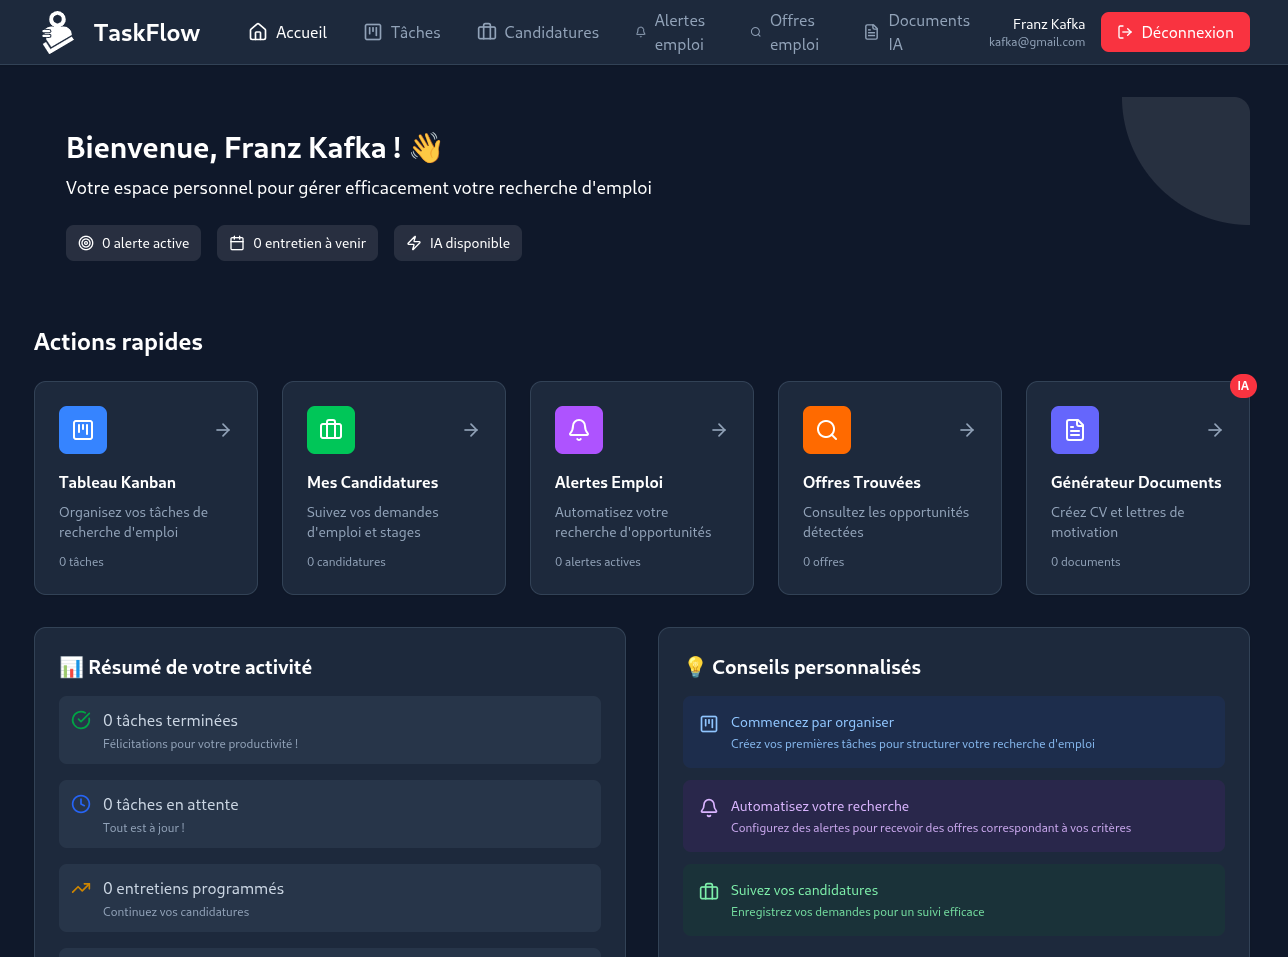
Task: Click the 0 offres count text
Action: [823, 562]
